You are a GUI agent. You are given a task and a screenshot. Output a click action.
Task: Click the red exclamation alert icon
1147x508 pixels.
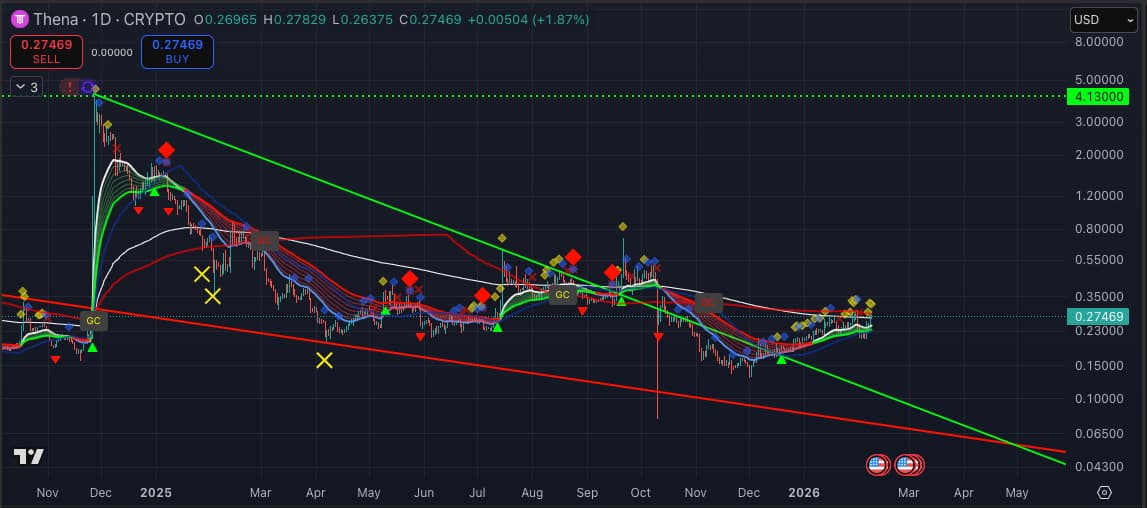(69, 87)
